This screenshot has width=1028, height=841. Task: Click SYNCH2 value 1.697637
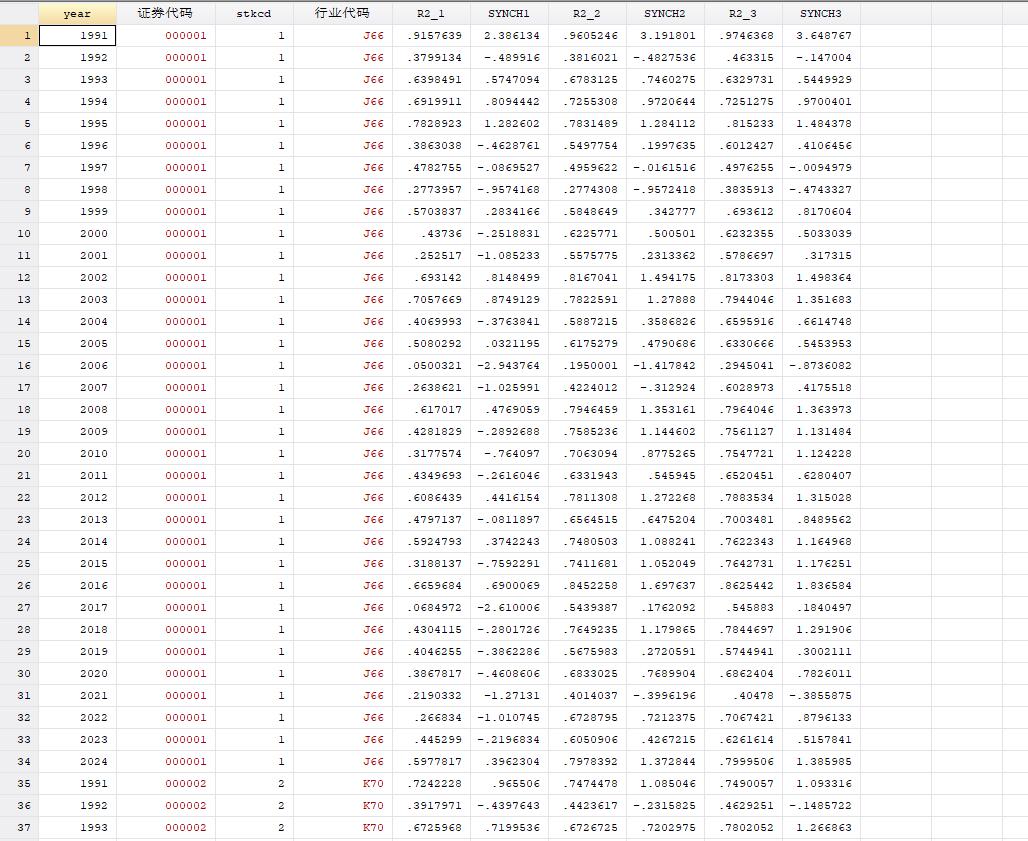pyautogui.click(x=665, y=585)
